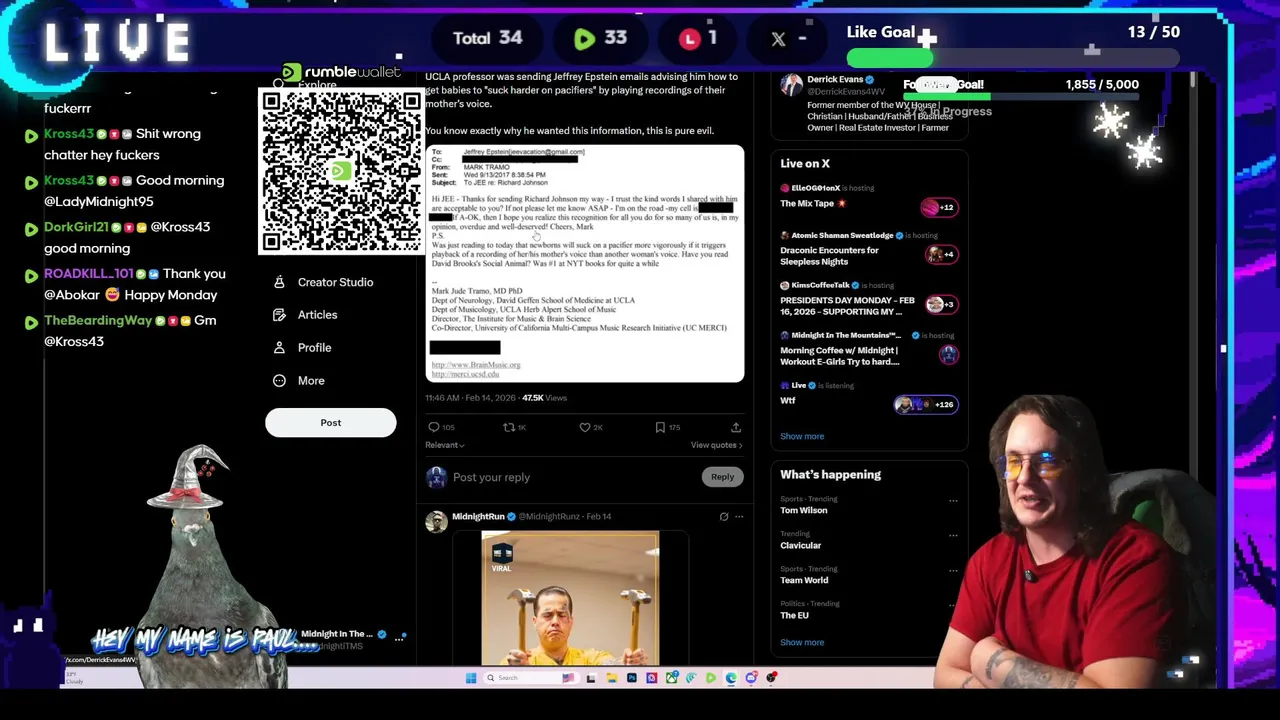Viewport: 1280px width, 720px height.
Task: Click DorkGirl21 username in chat
Action: (x=76, y=227)
